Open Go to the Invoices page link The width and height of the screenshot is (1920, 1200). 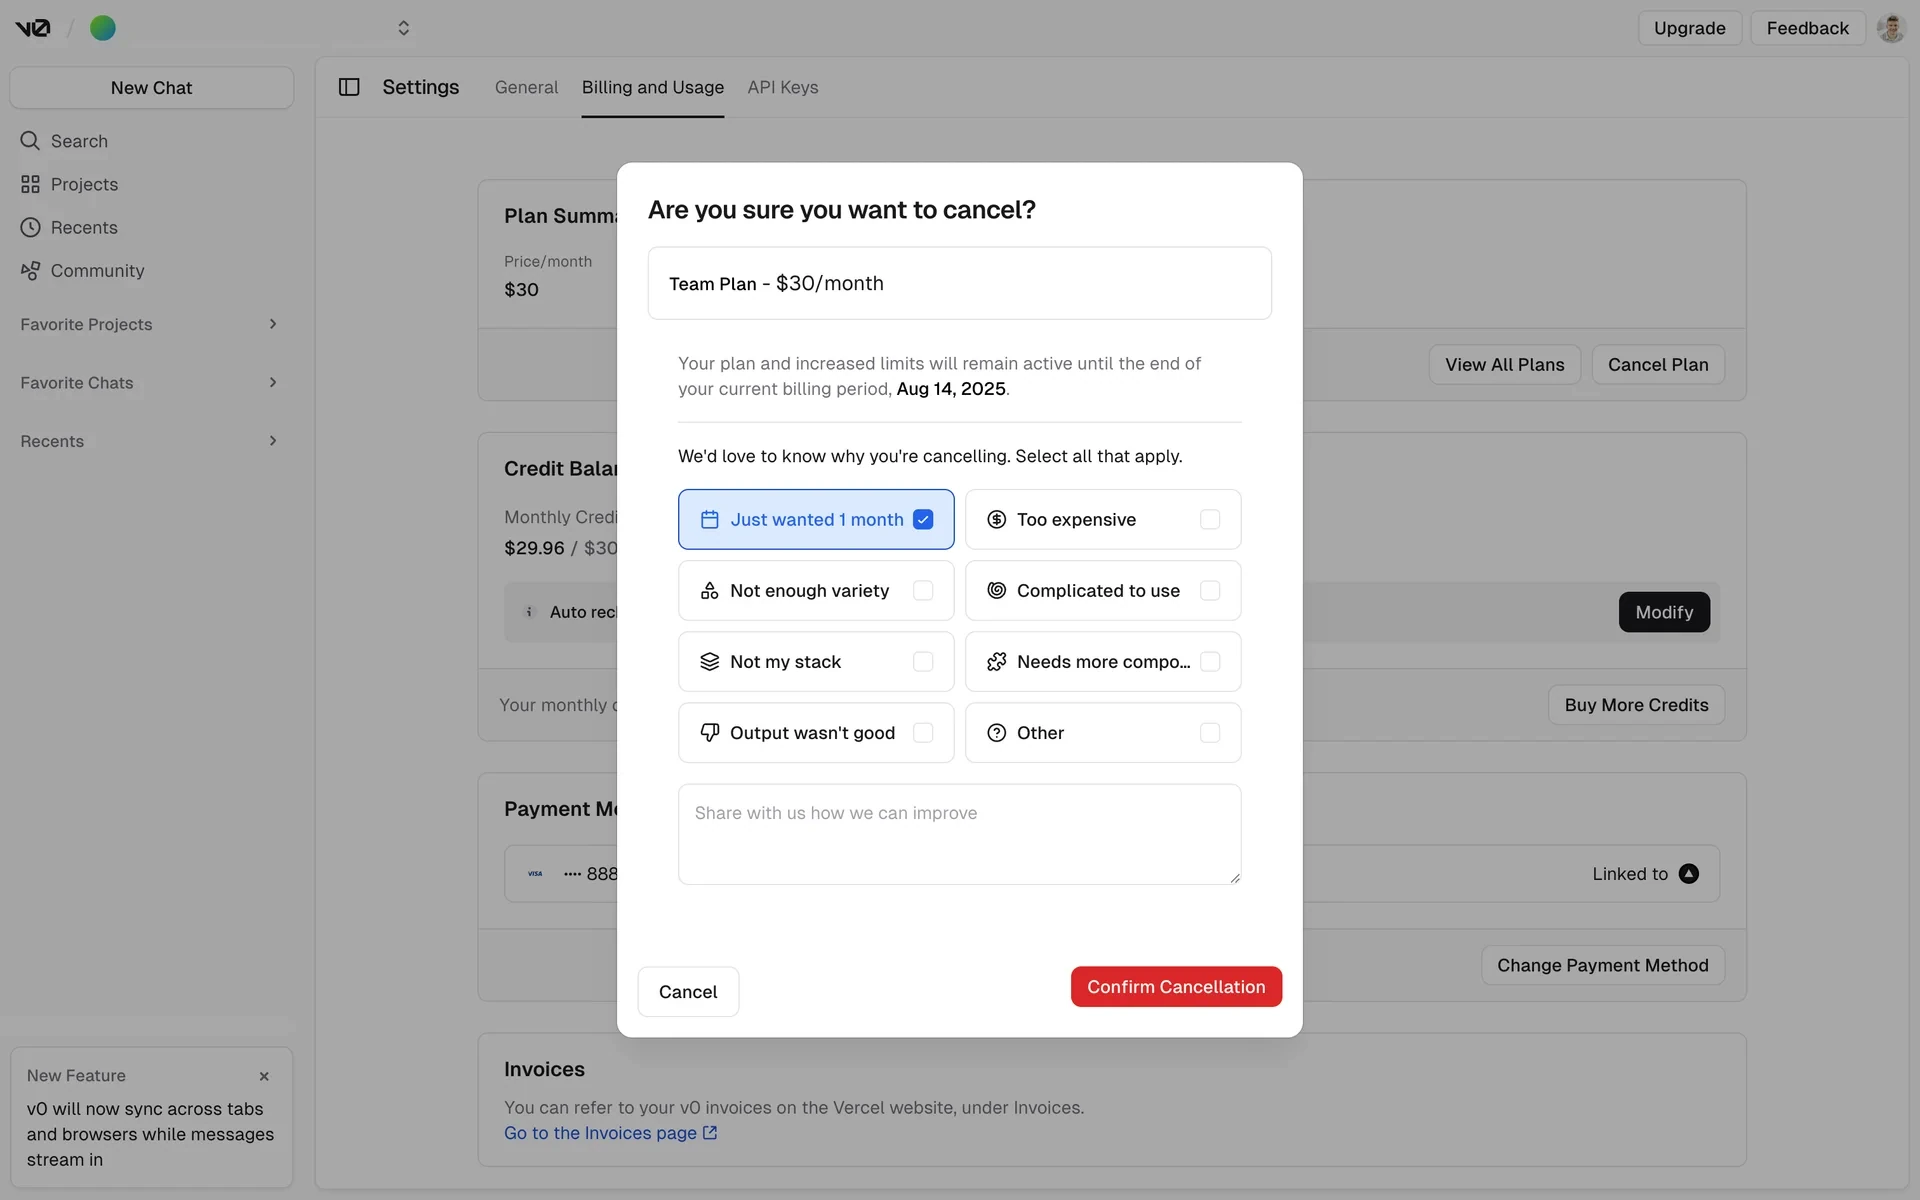pos(610,1133)
